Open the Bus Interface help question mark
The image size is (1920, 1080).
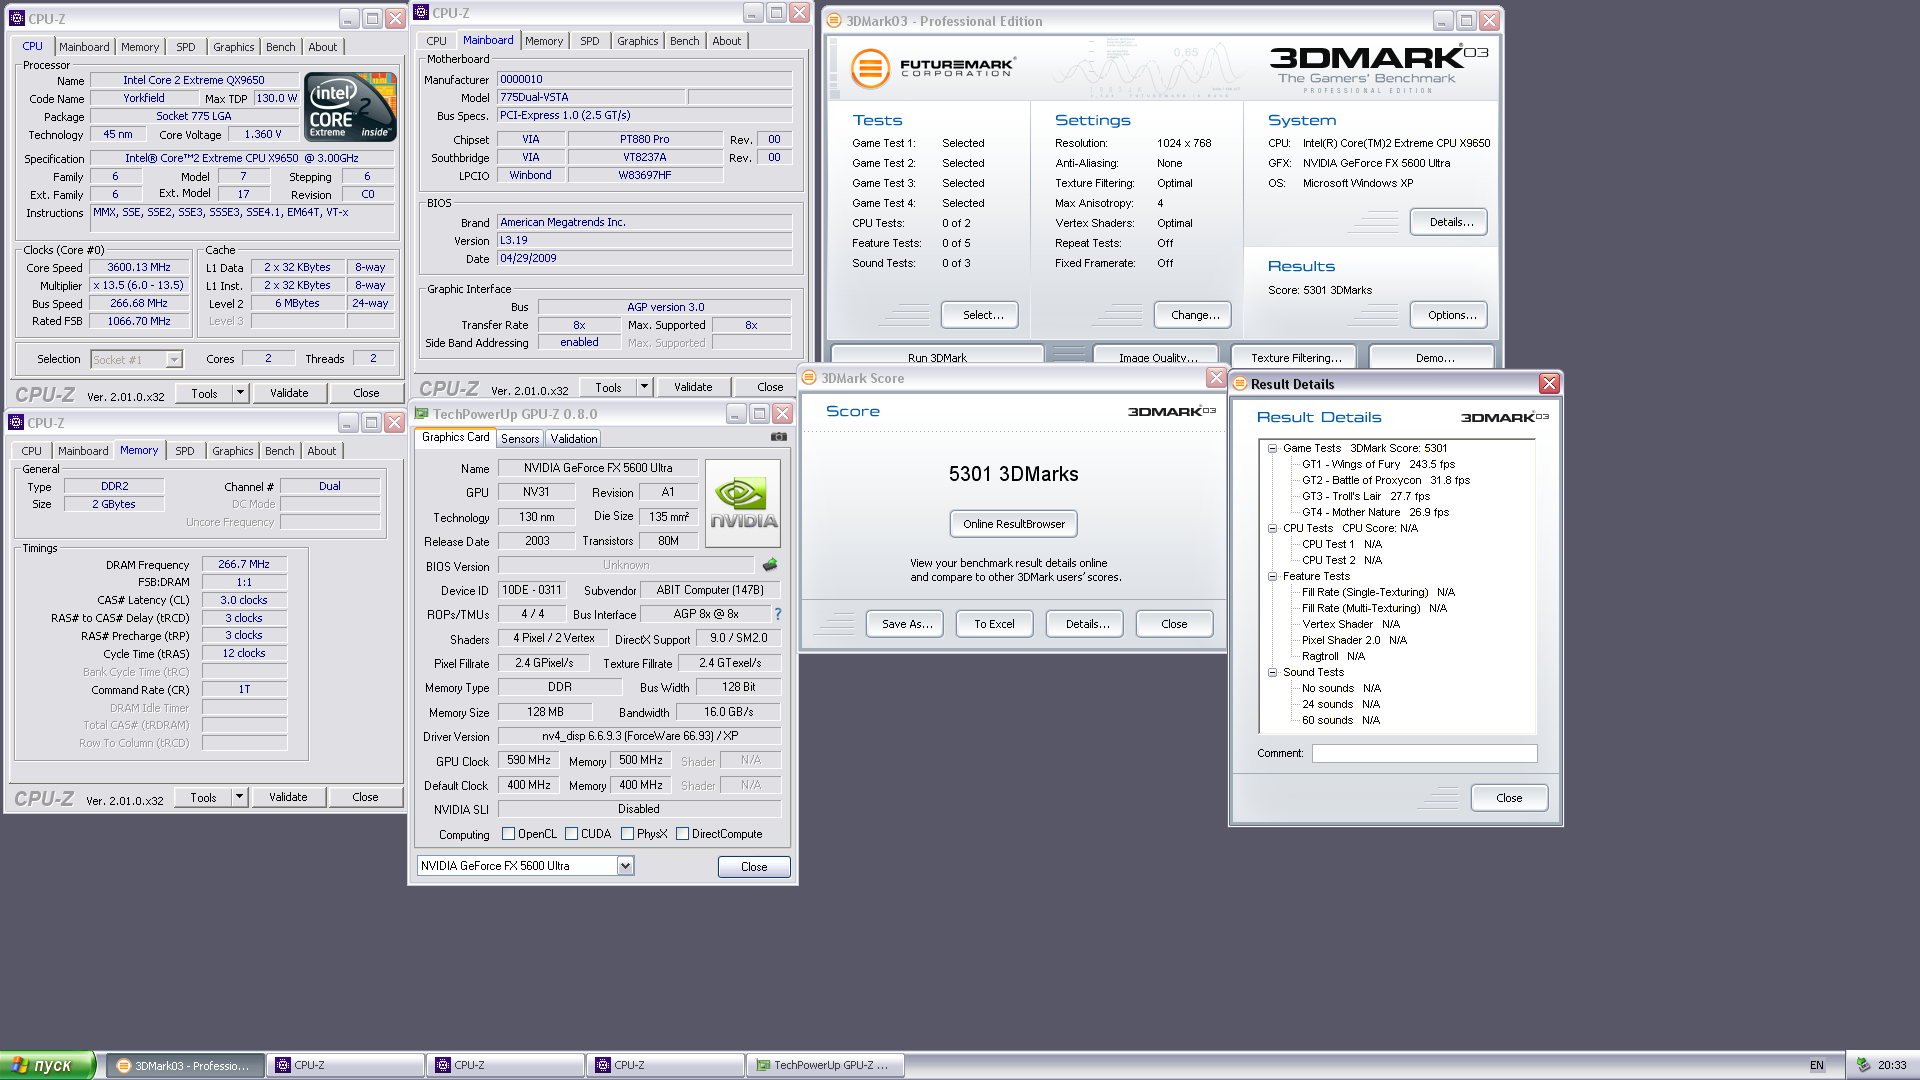(x=778, y=614)
